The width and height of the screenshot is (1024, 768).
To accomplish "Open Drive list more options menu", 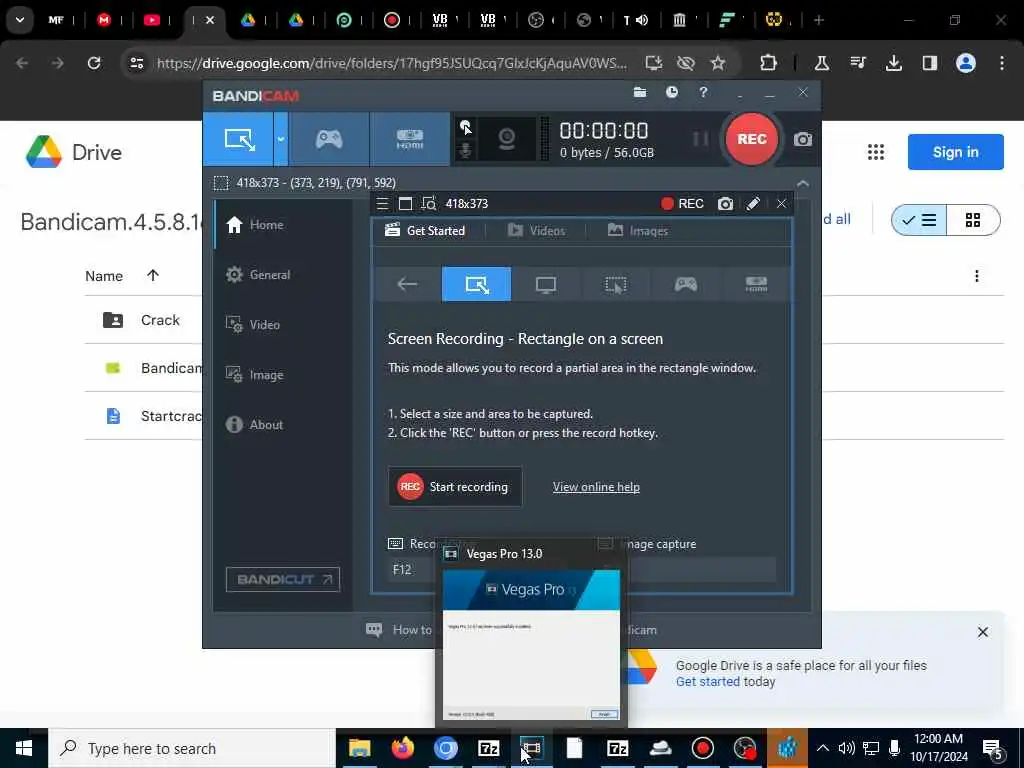I will pyautogui.click(x=976, y=276).
